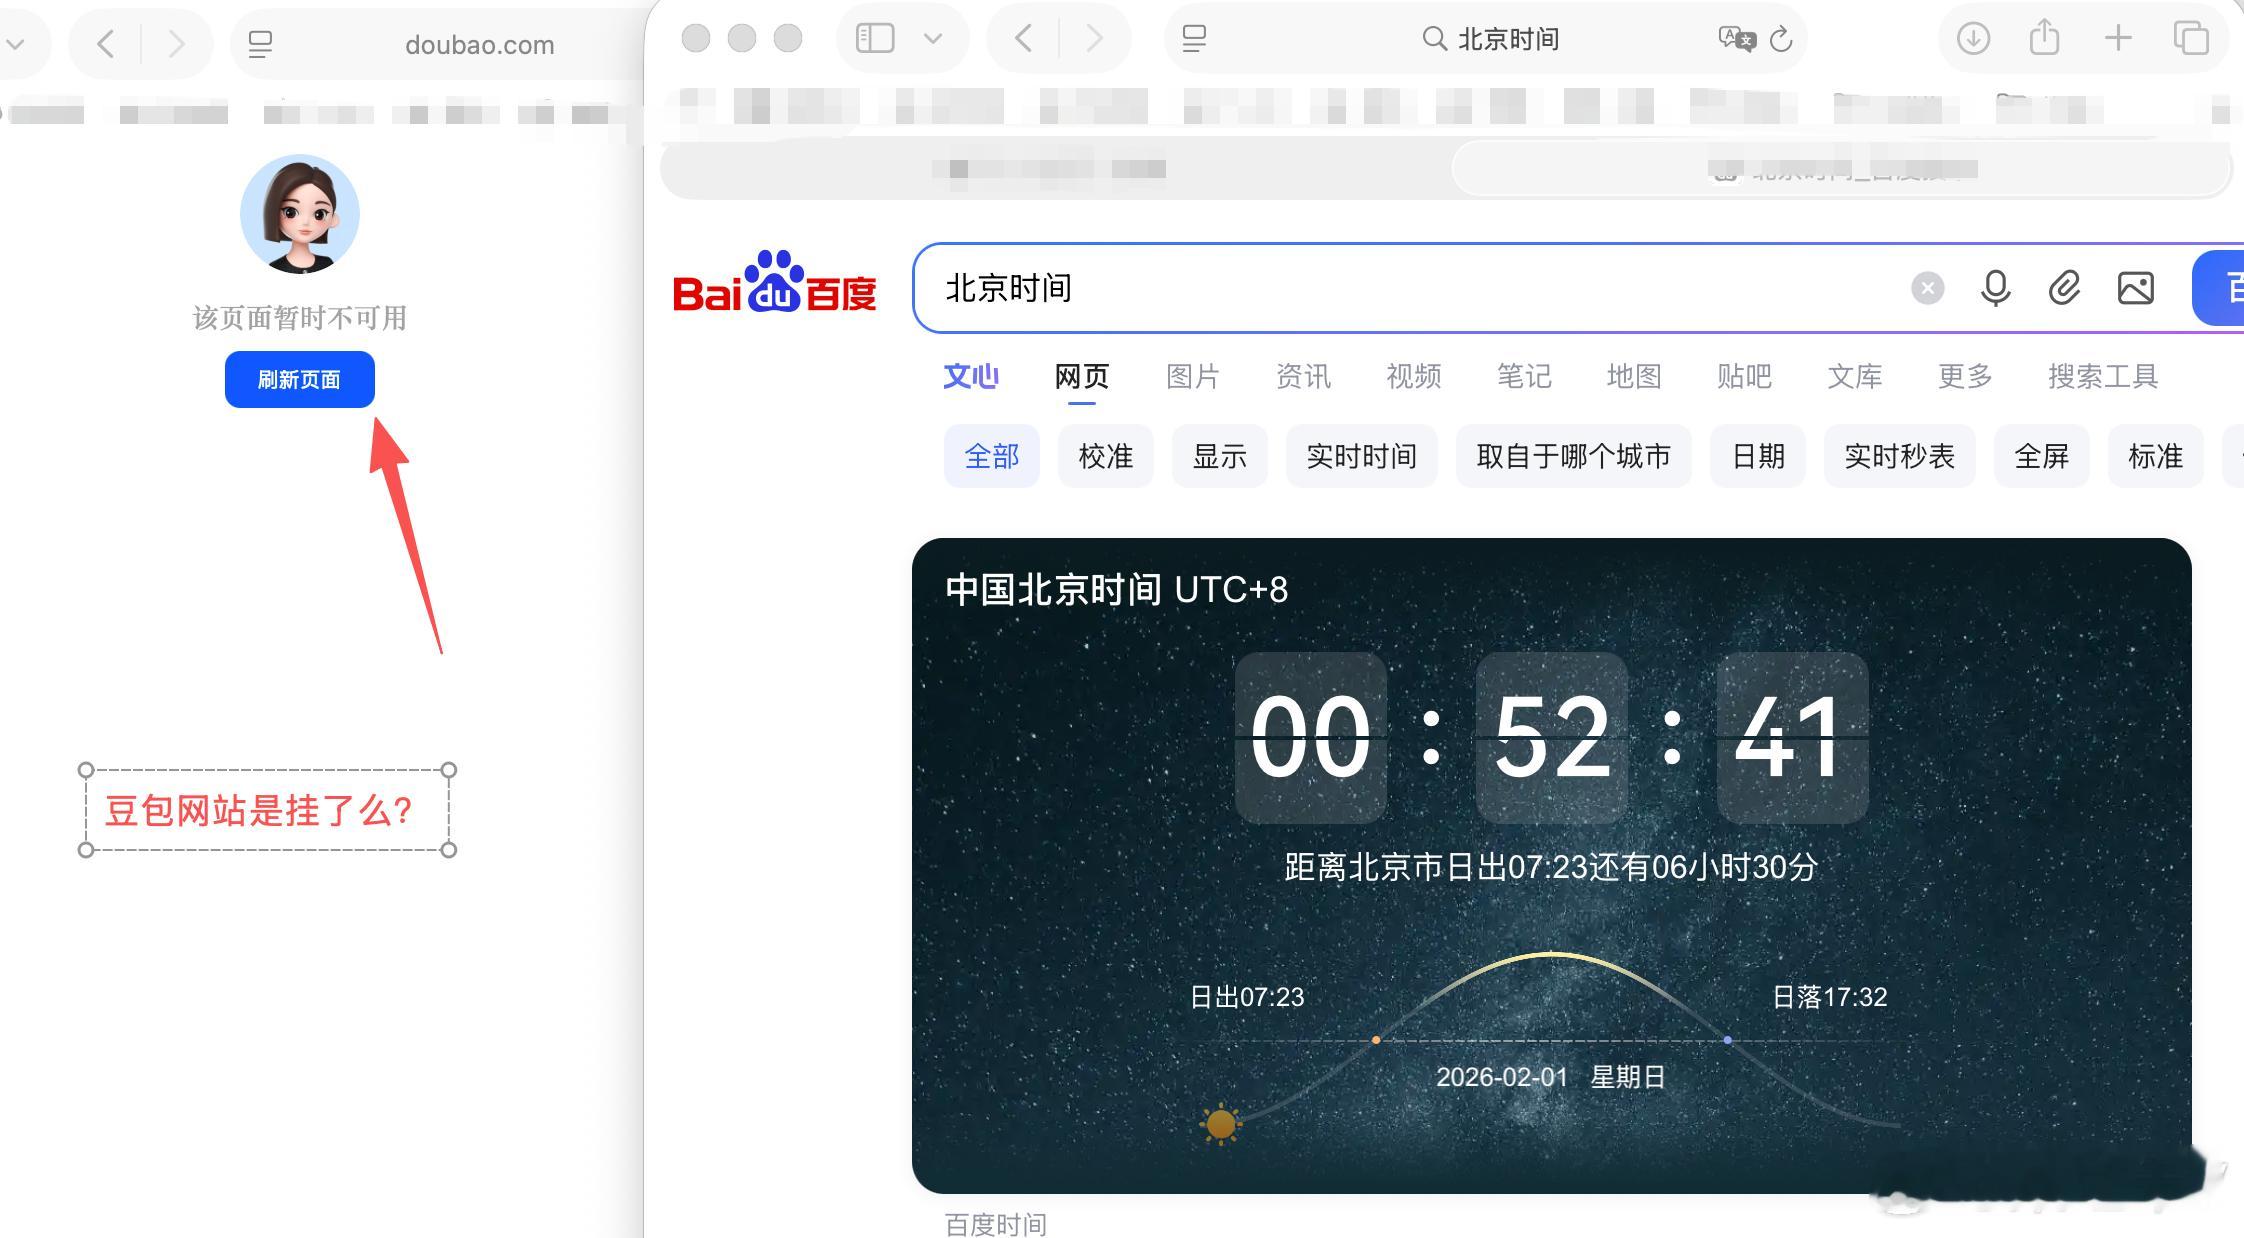Show all tabs via the tab overview icon
Screen dimensions: 2244x1238
(x=2190, y=38)
